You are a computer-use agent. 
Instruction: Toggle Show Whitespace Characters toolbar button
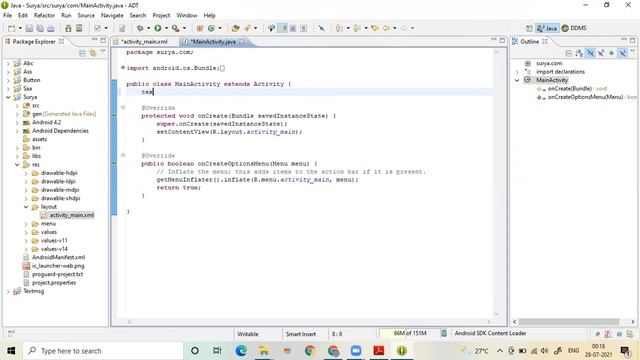tap(303, 28)
